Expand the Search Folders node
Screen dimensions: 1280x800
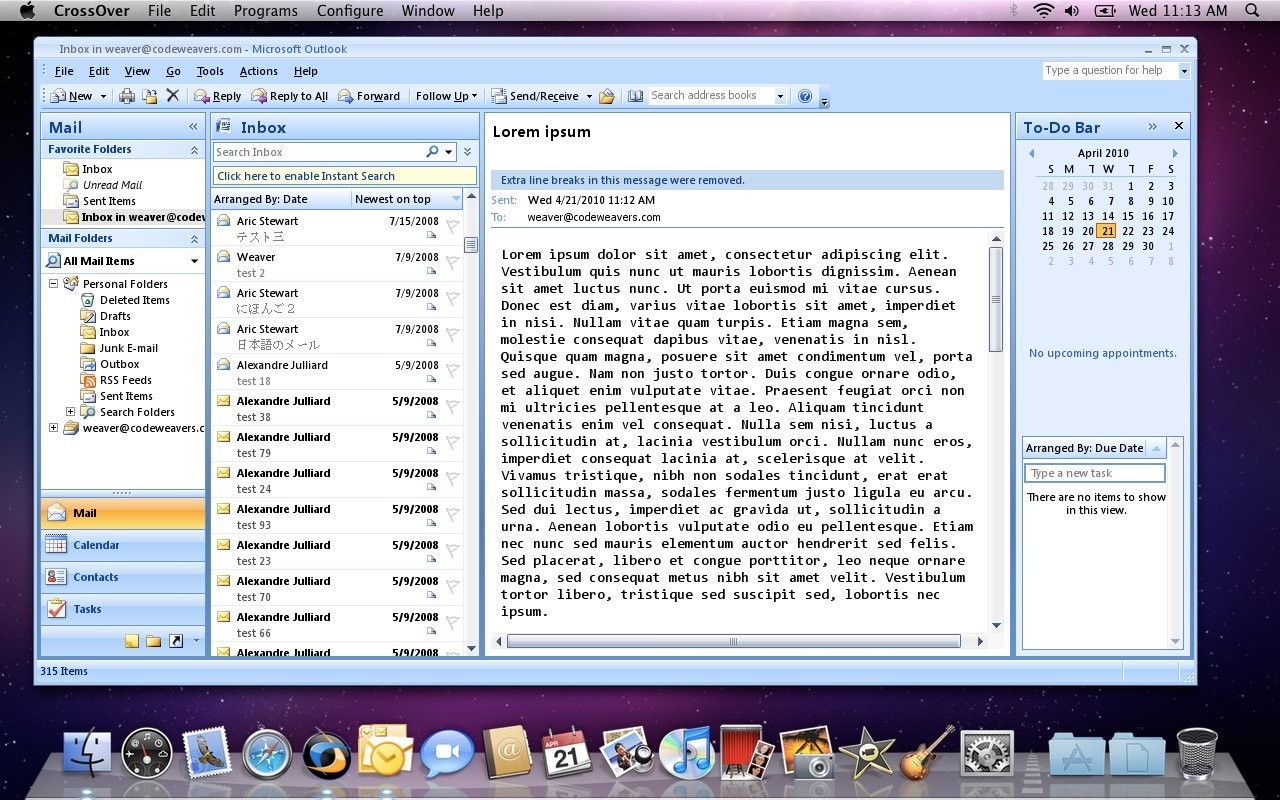tap(70, 412)
